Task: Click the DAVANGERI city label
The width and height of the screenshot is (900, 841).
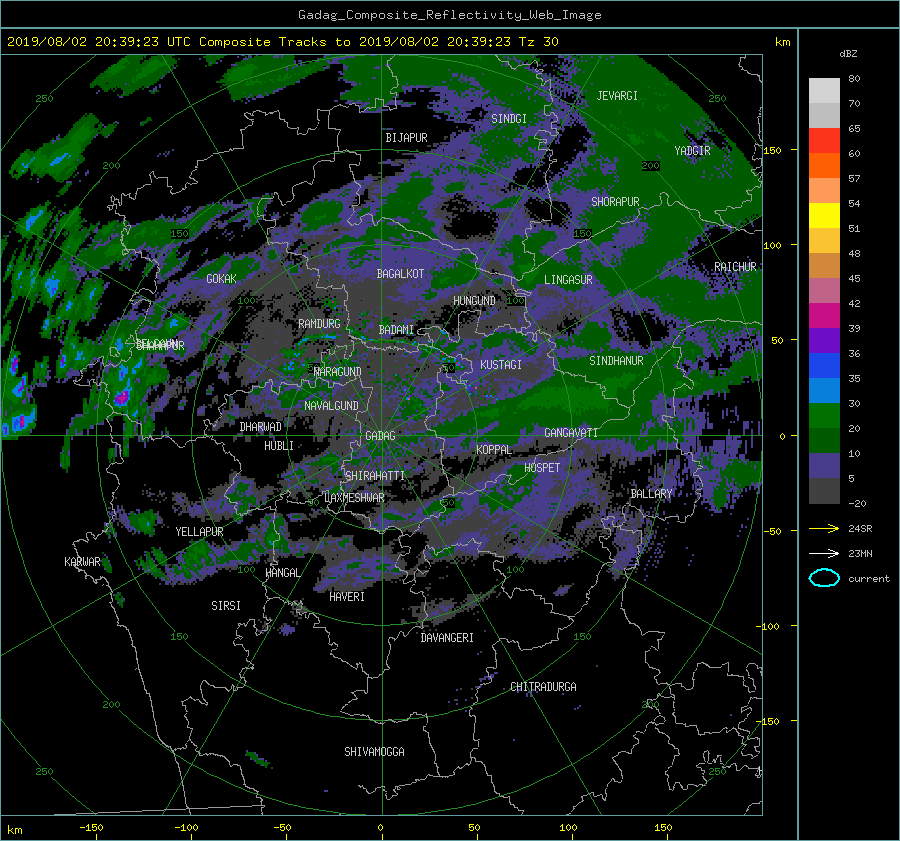Action: (x=447, y=638)
